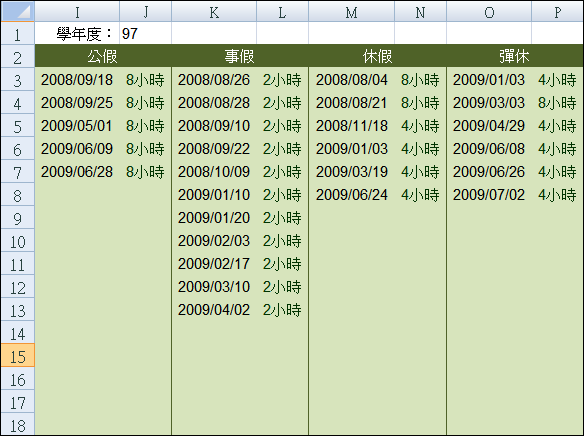The width and height of the screenshot is (584, 436).
Task: Select date cell 2008/10/09
Action: 214,172
